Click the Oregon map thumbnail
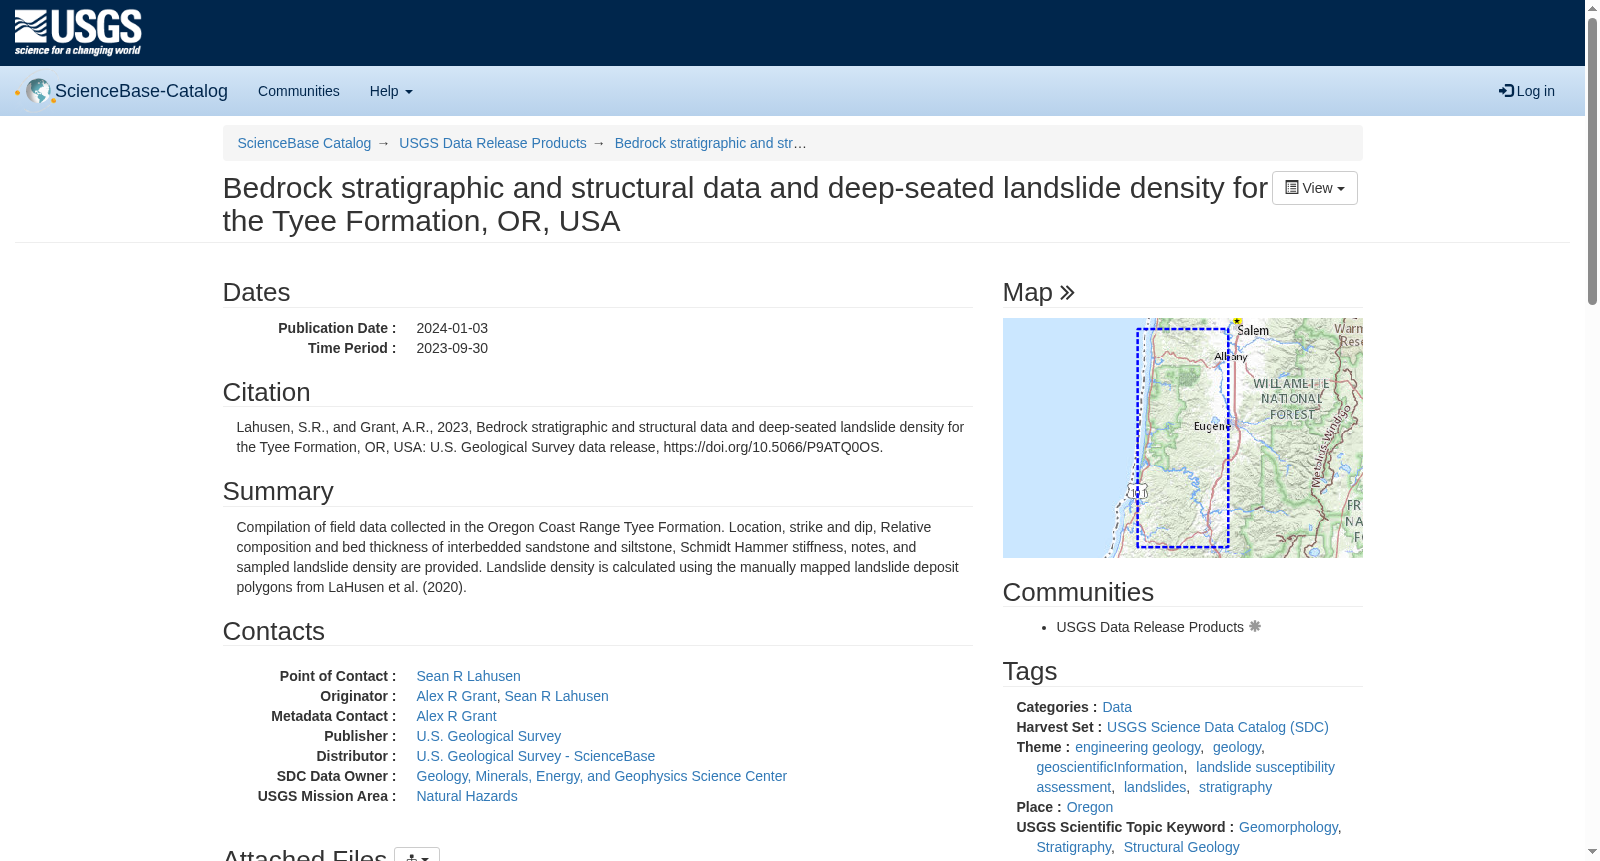The image size is (1600, 861). pos(1182,438)
